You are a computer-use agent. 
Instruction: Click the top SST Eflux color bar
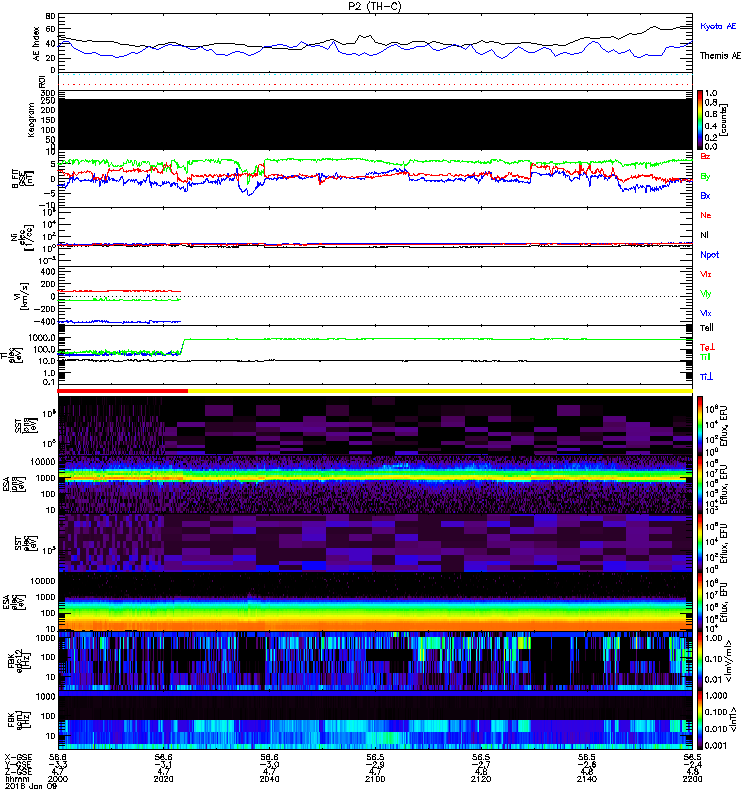[701, 426]
